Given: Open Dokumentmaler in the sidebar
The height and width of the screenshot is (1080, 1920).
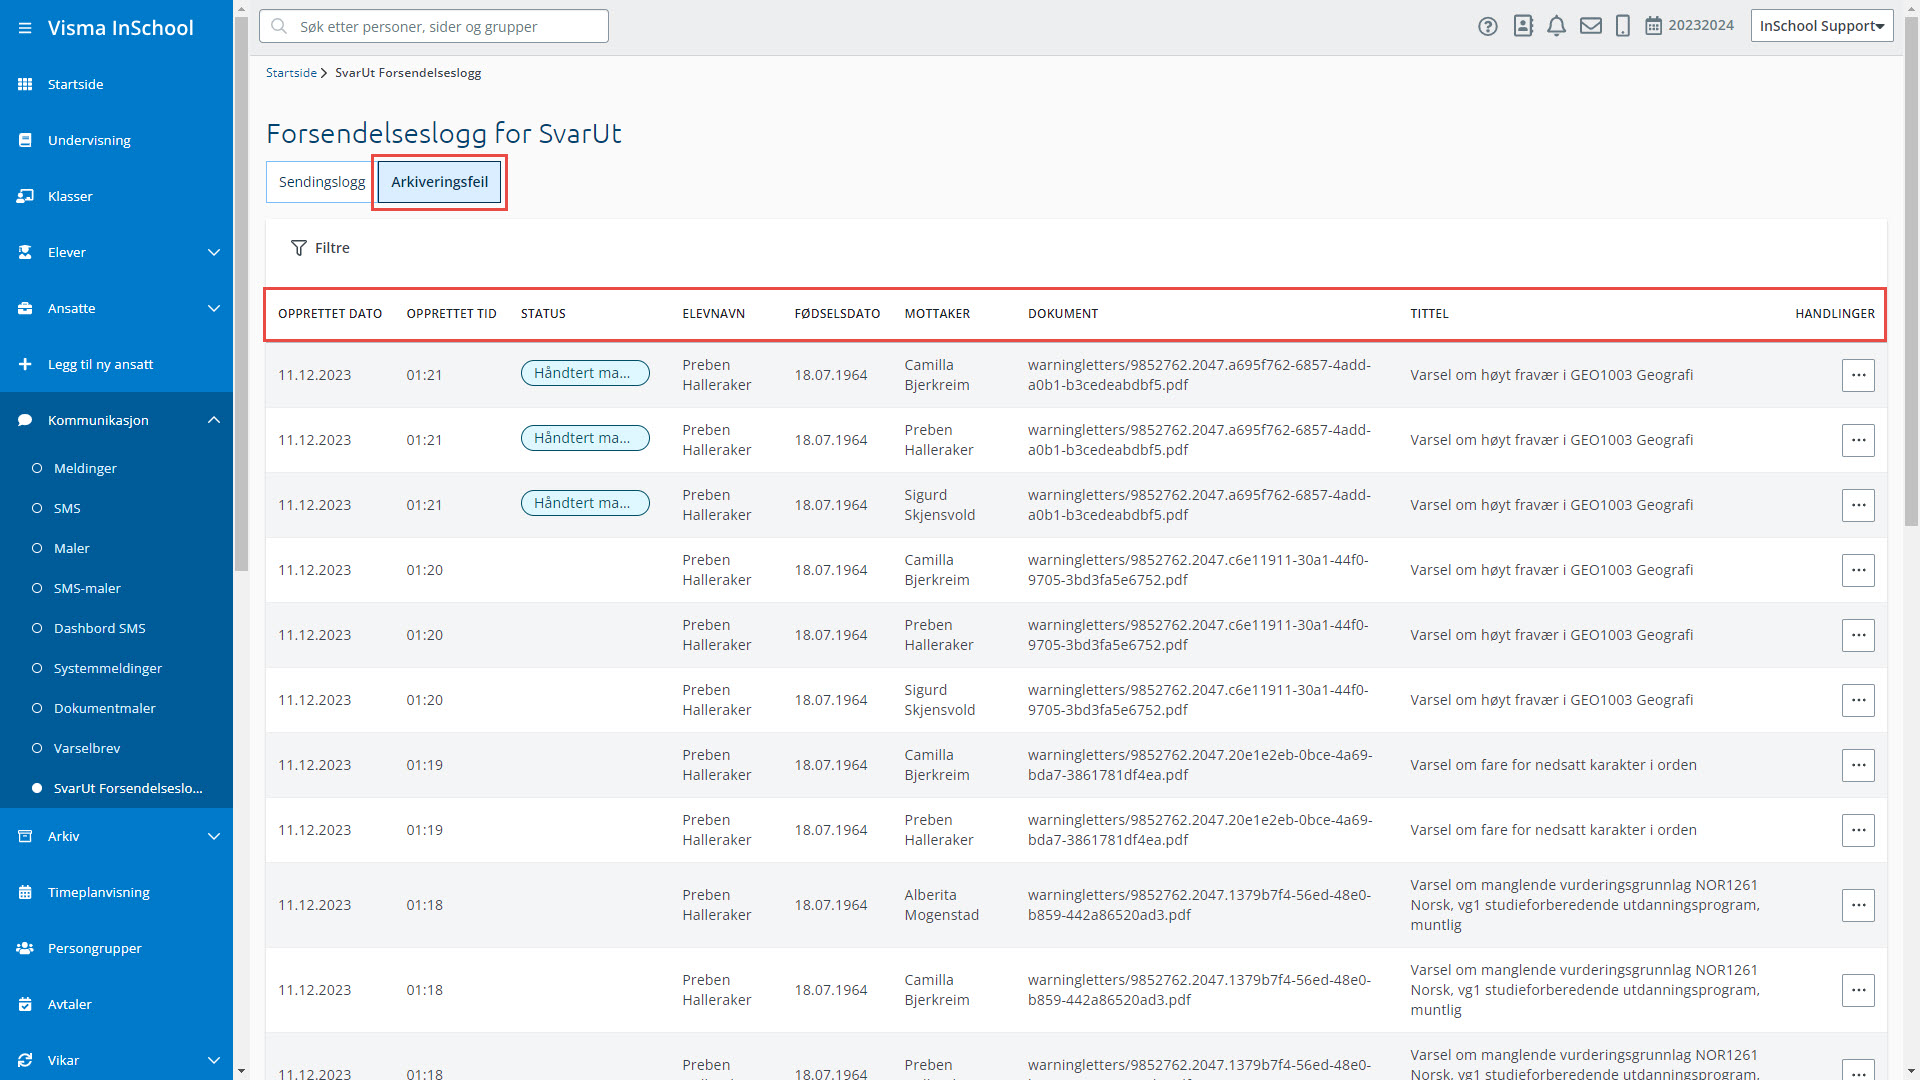Looking at the screenshot, I should coord(104,708).
